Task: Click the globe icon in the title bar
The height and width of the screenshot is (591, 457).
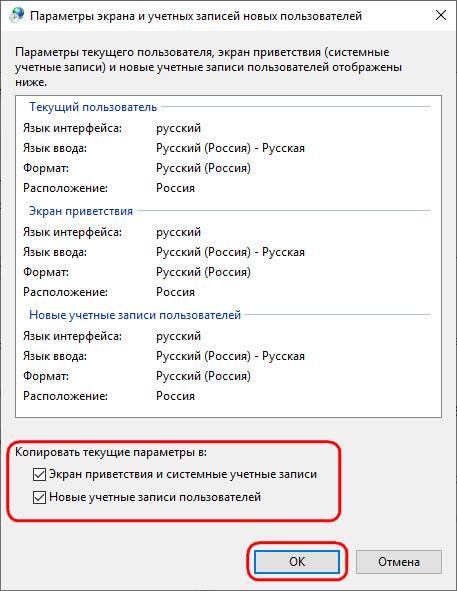Action: click(17, 15)
